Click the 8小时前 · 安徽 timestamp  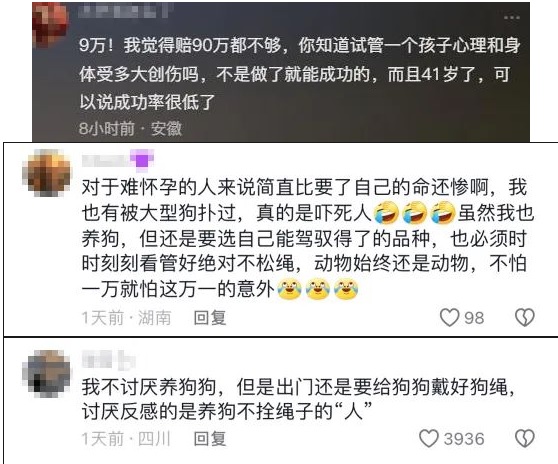click(130, 128)
